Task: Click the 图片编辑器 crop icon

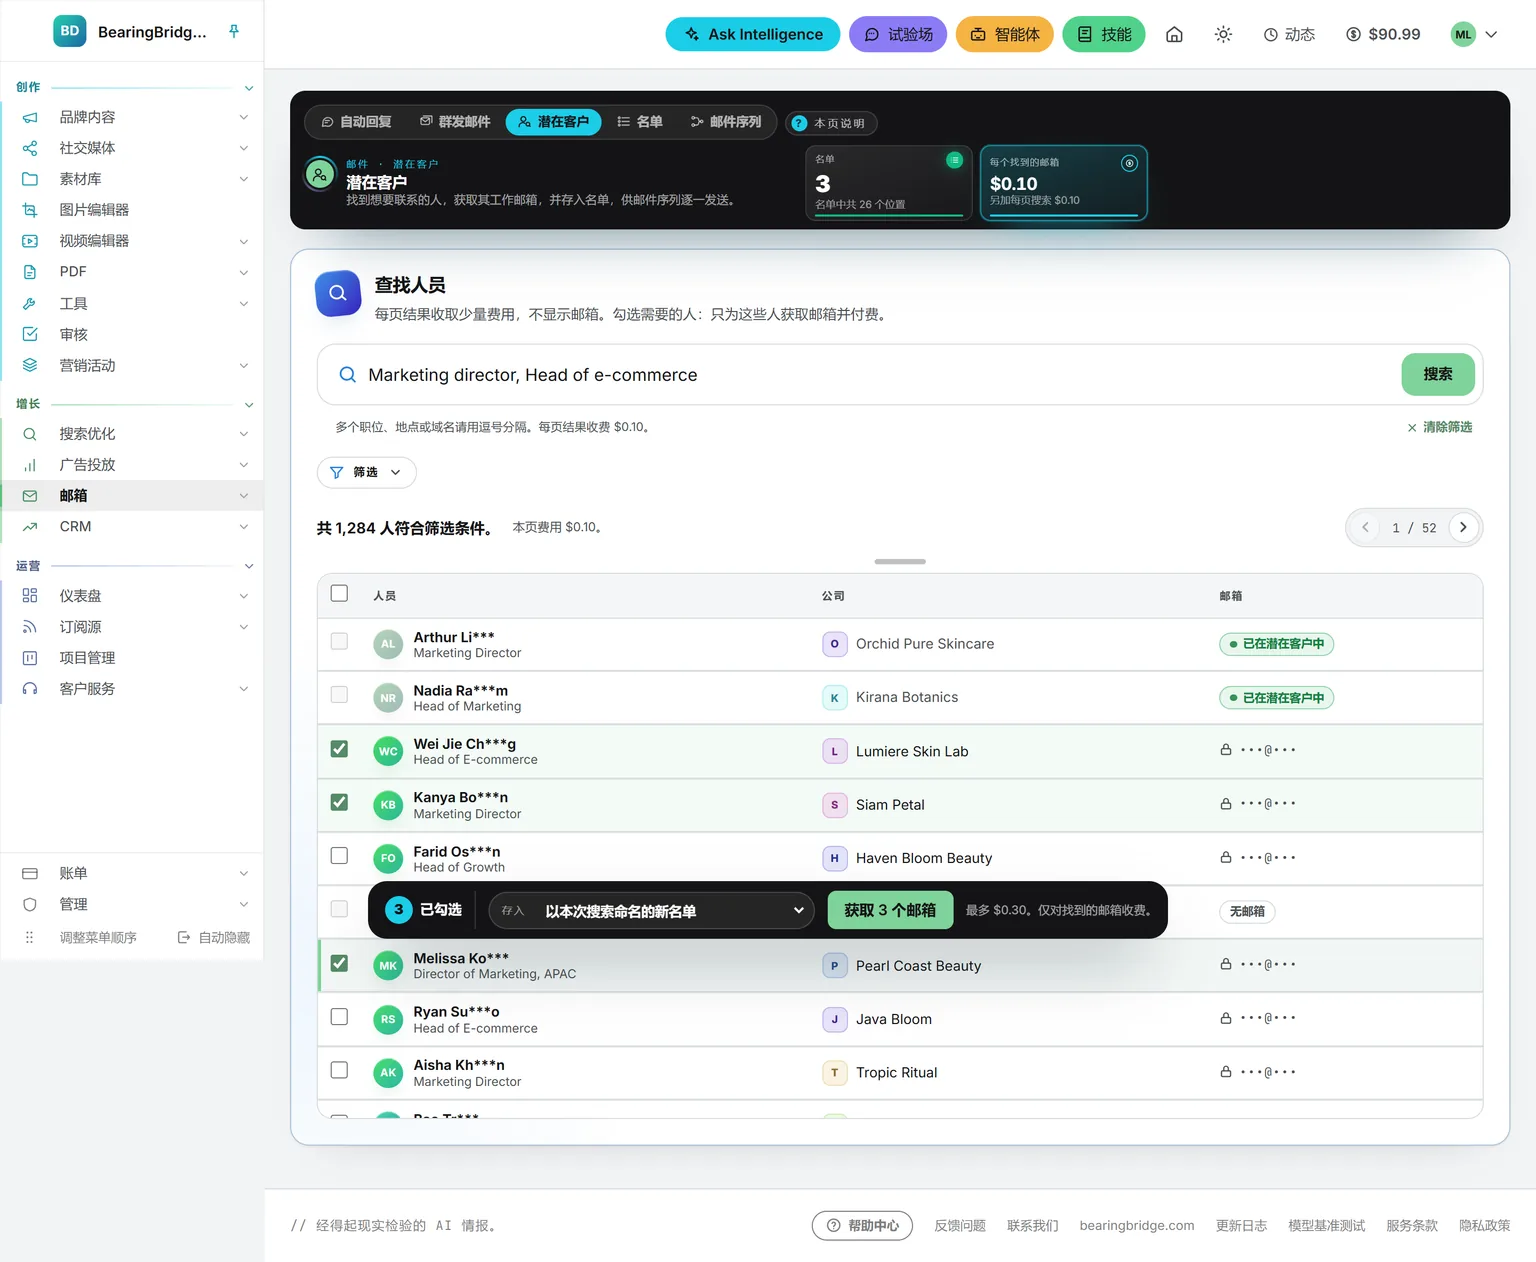Action: pos(30,210)
